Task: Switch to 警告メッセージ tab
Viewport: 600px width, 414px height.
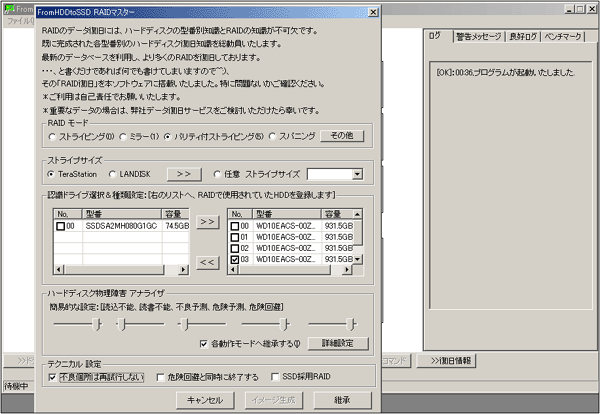Action: (479, 36)
